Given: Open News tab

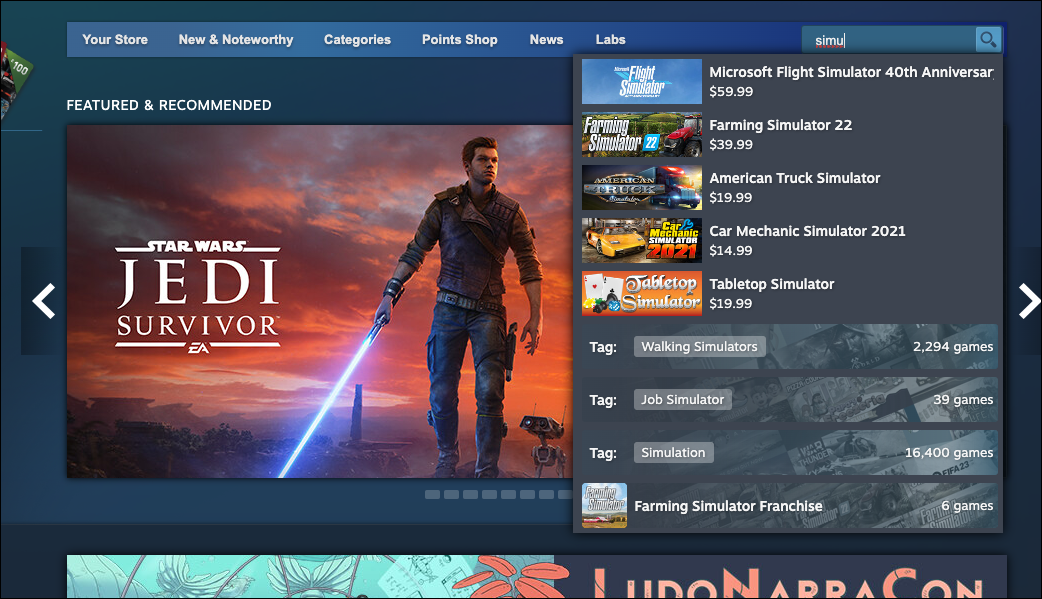Looking at the screenshot, I should click(546, 39).
